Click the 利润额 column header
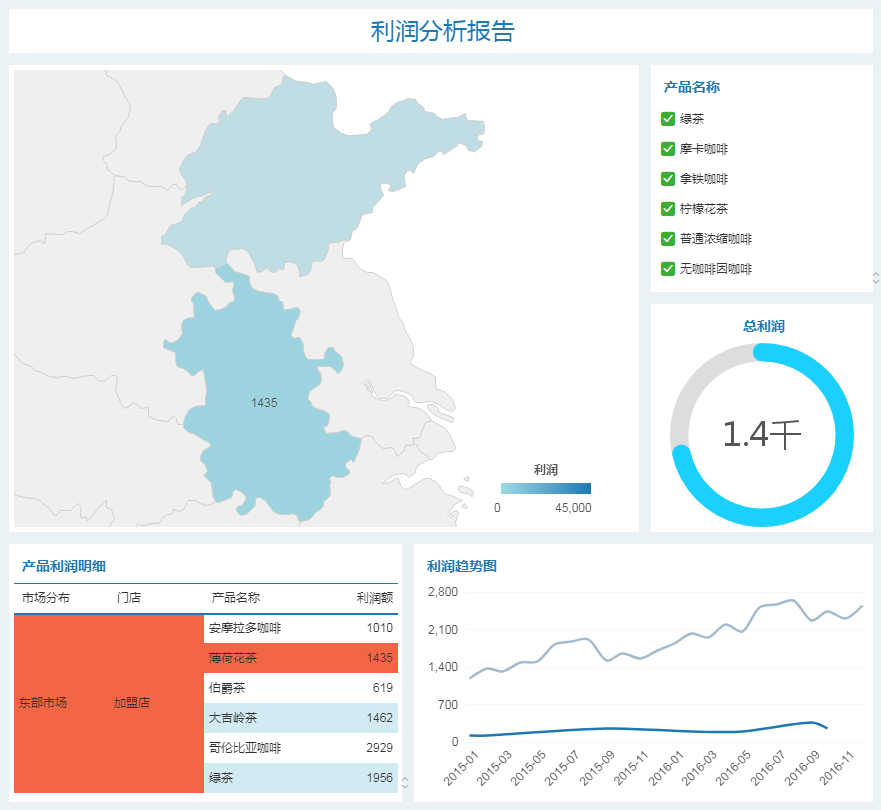 [375, 598]
